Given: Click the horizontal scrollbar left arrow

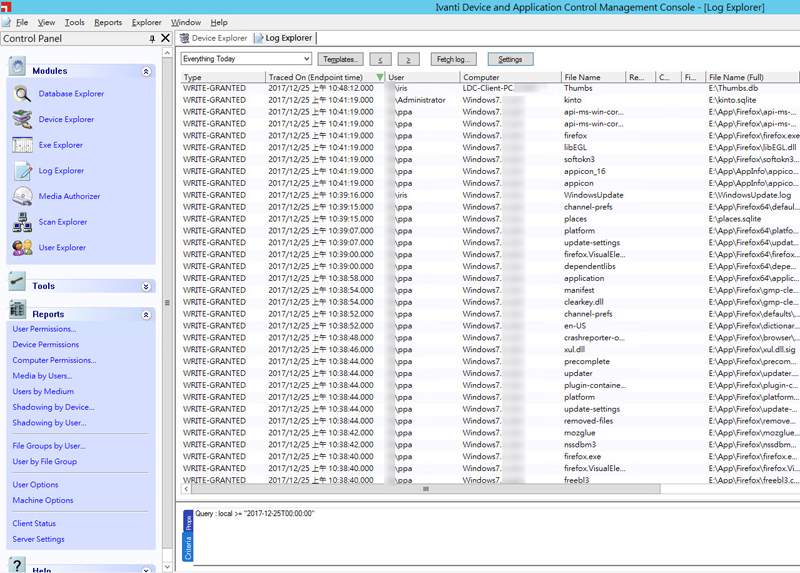Looking at the screenshot, I should coord(186,489).
